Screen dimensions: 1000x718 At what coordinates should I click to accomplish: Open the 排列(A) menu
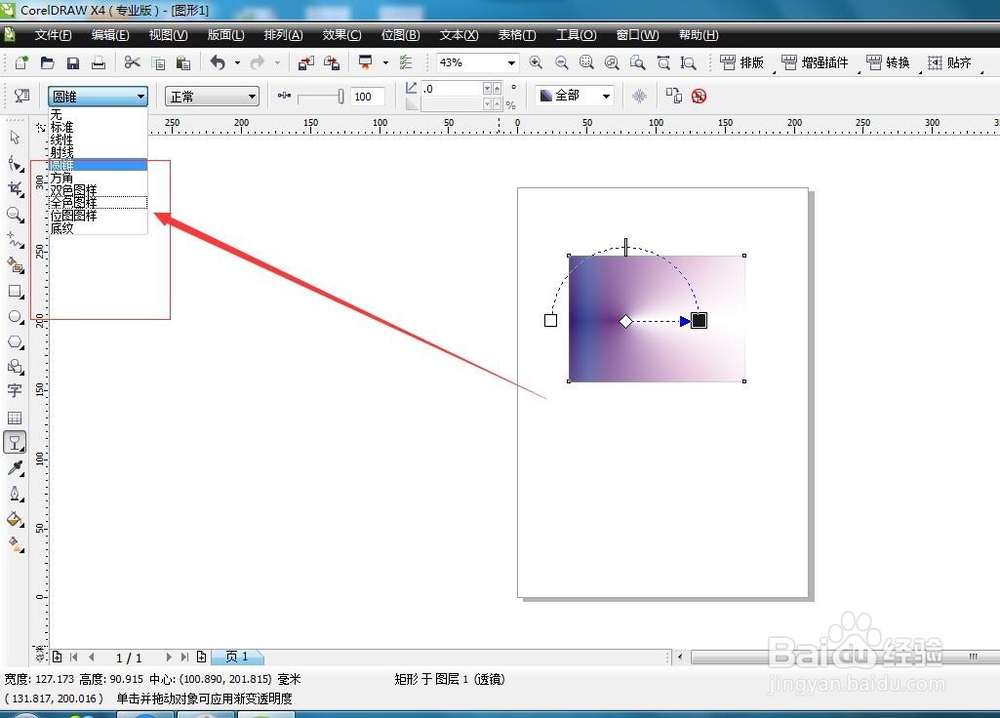tap(284, 35)
